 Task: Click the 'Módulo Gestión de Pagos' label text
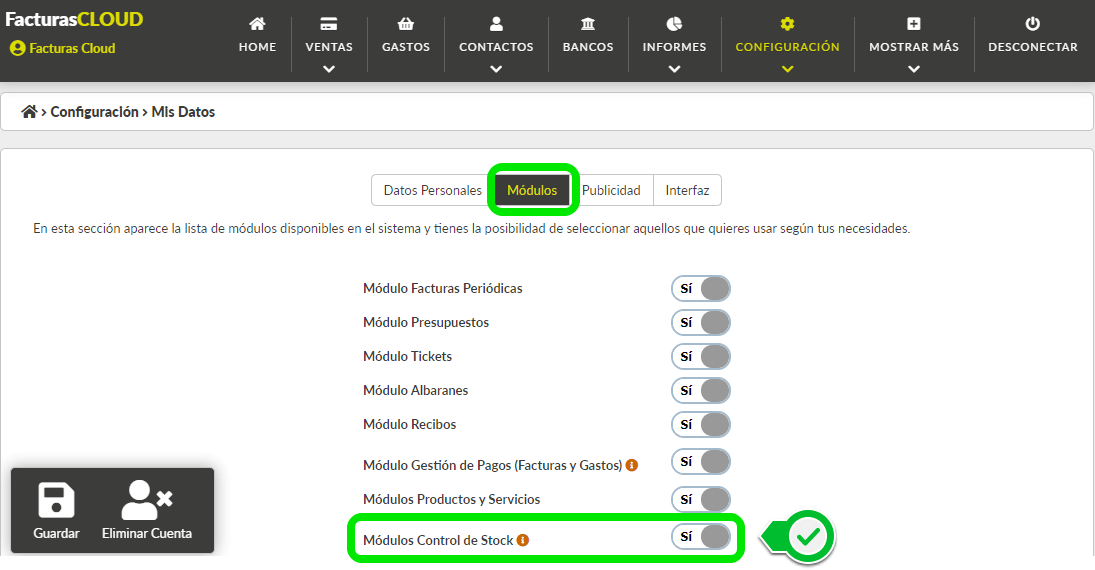click(492, 465)
